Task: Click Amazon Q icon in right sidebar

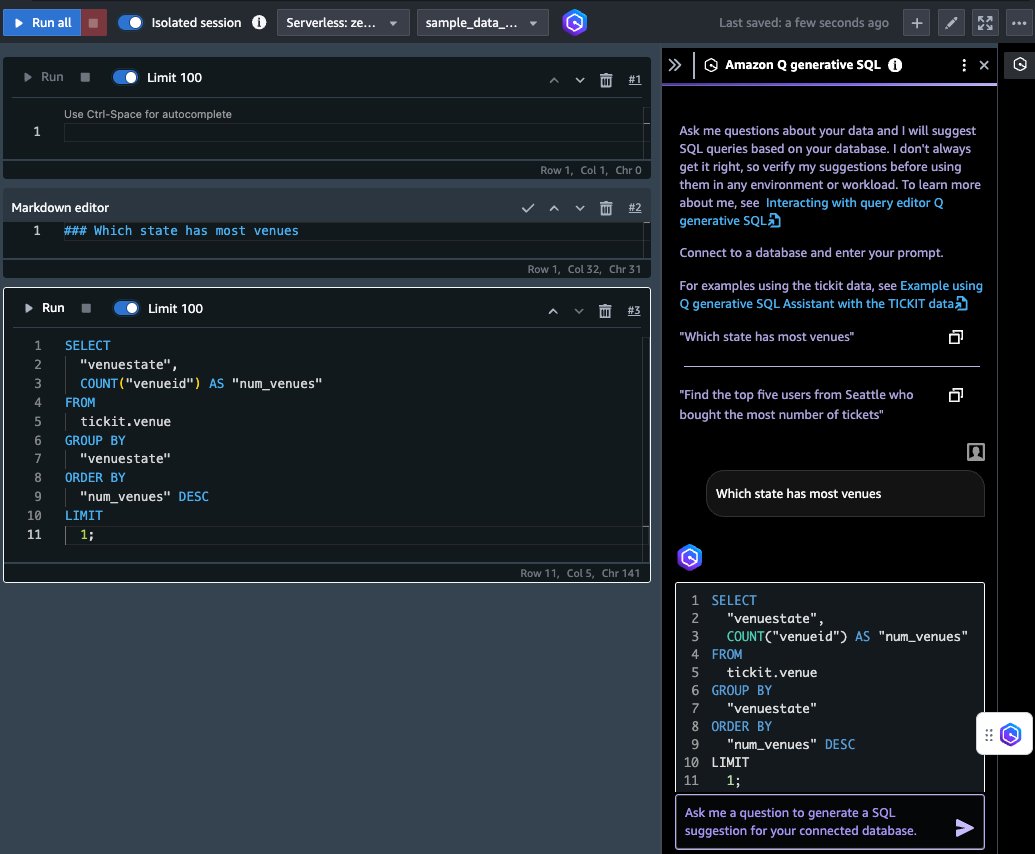Action: point(1020,64)
